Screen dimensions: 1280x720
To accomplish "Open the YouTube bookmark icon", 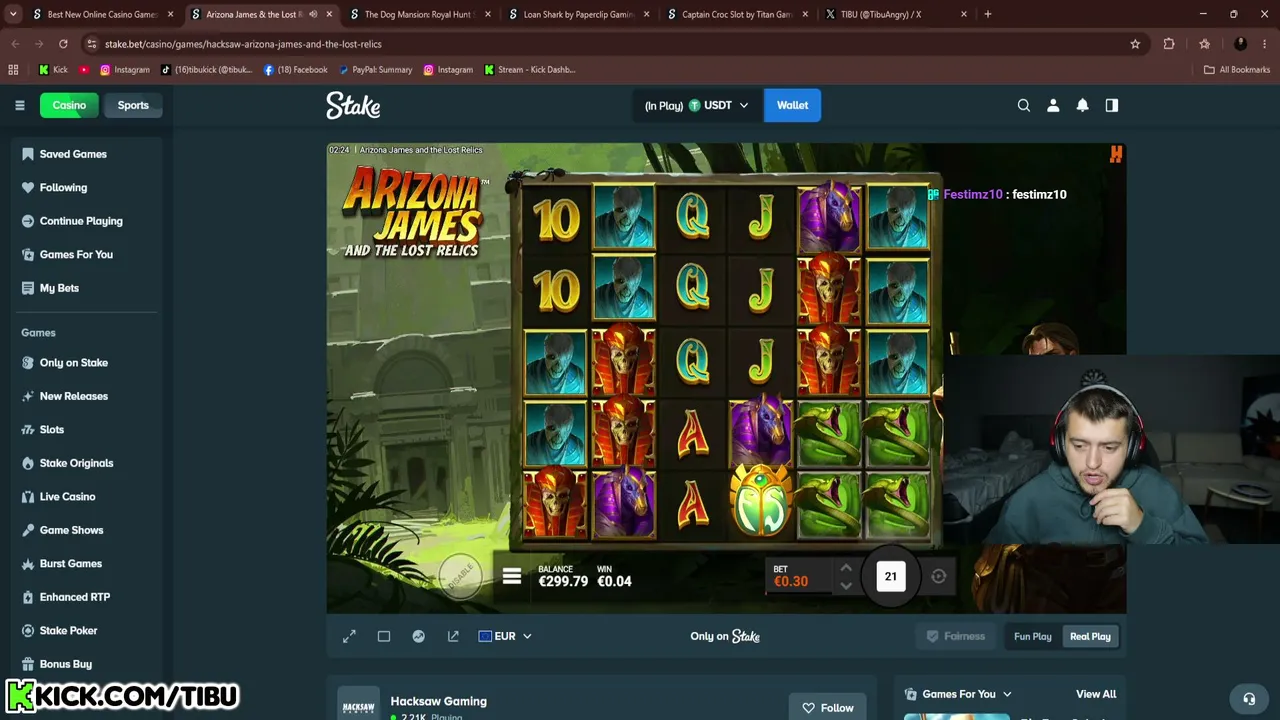I will click(x=84, y=70).
